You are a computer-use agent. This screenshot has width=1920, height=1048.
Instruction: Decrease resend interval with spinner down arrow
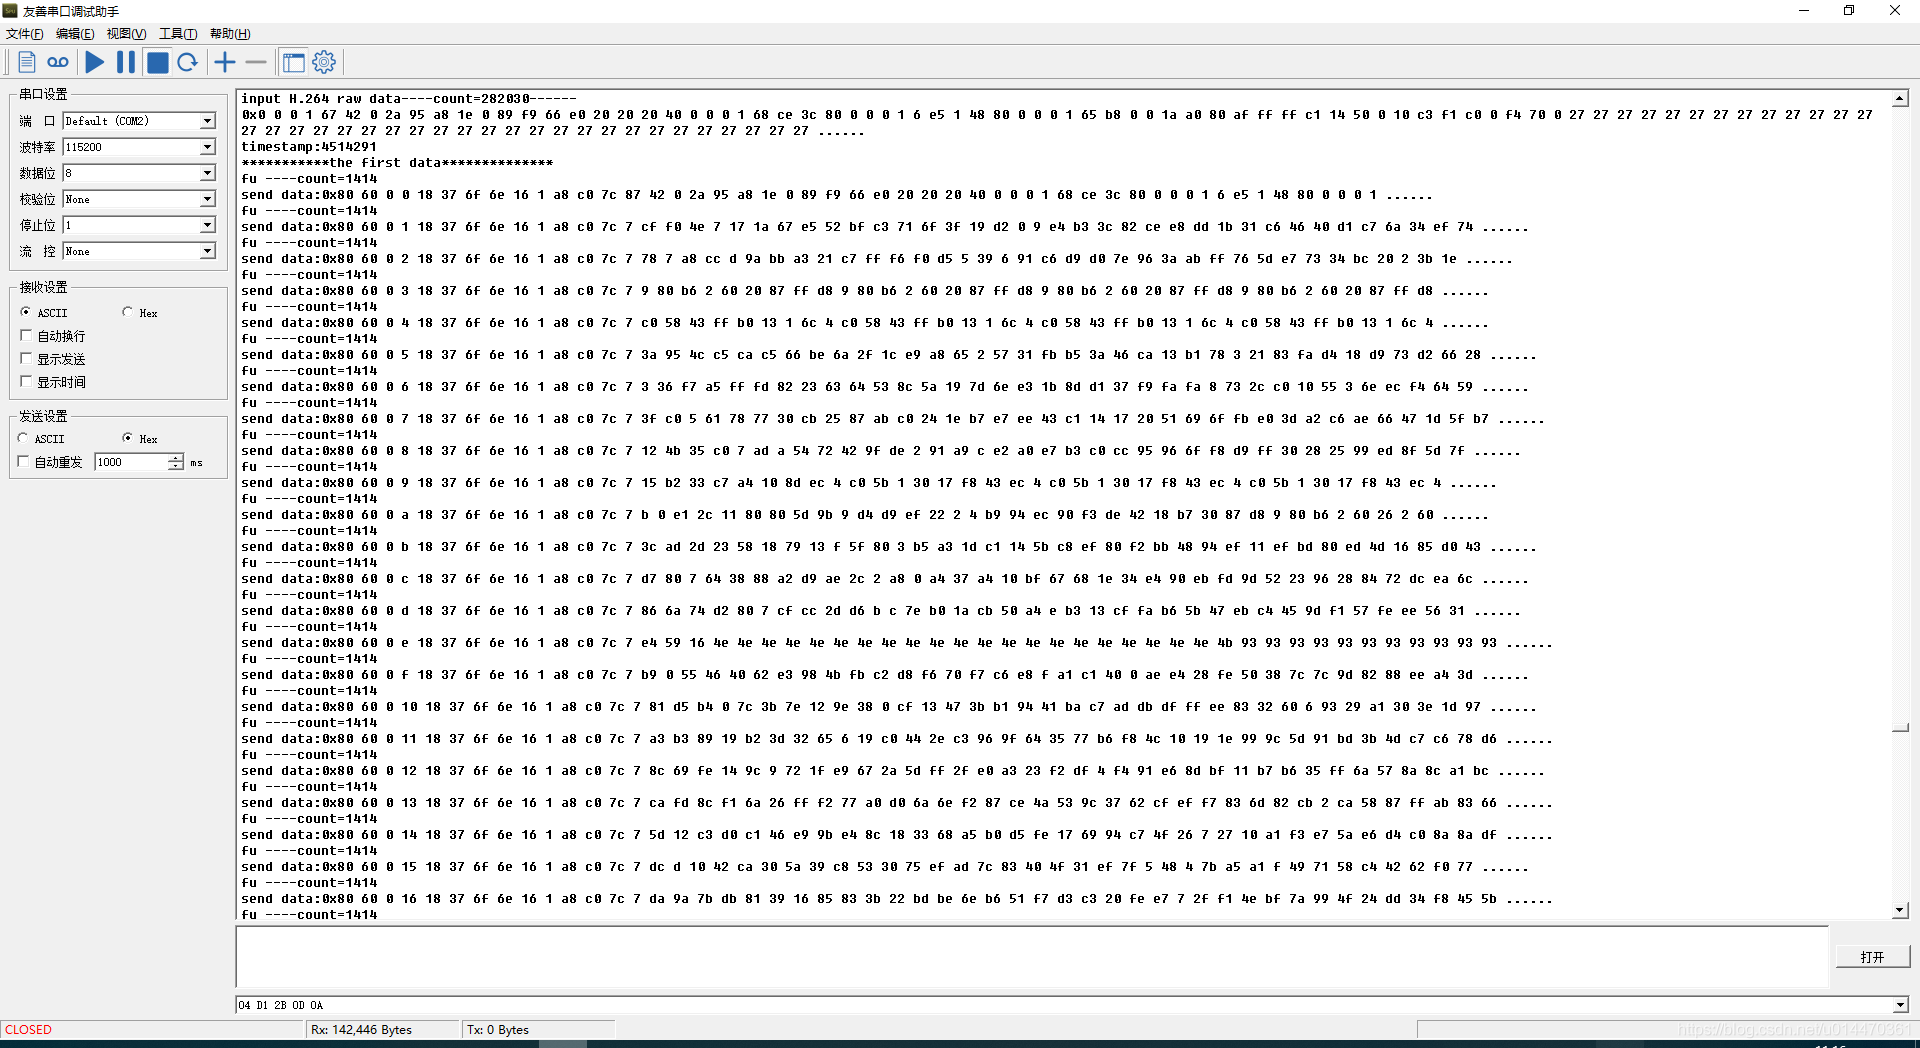pos(176,466)
